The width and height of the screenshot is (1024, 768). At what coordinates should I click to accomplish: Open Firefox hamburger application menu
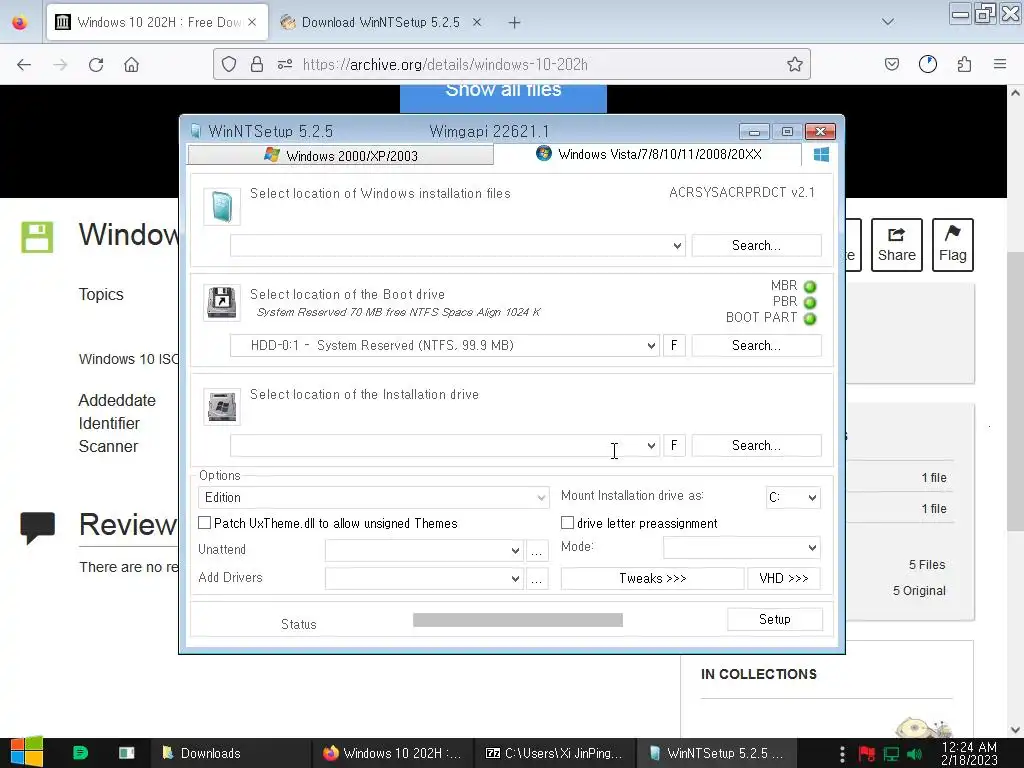click(x=1000, y=64)
